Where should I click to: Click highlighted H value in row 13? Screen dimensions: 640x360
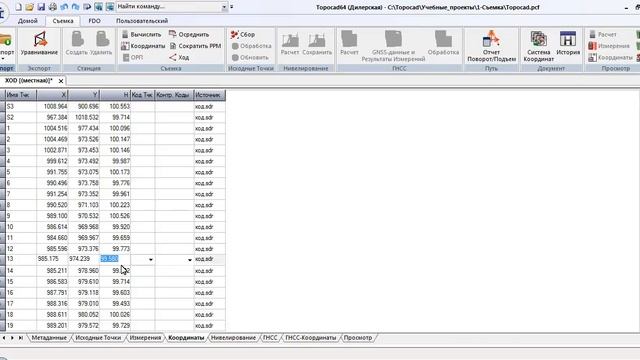[x=109, y=259]
